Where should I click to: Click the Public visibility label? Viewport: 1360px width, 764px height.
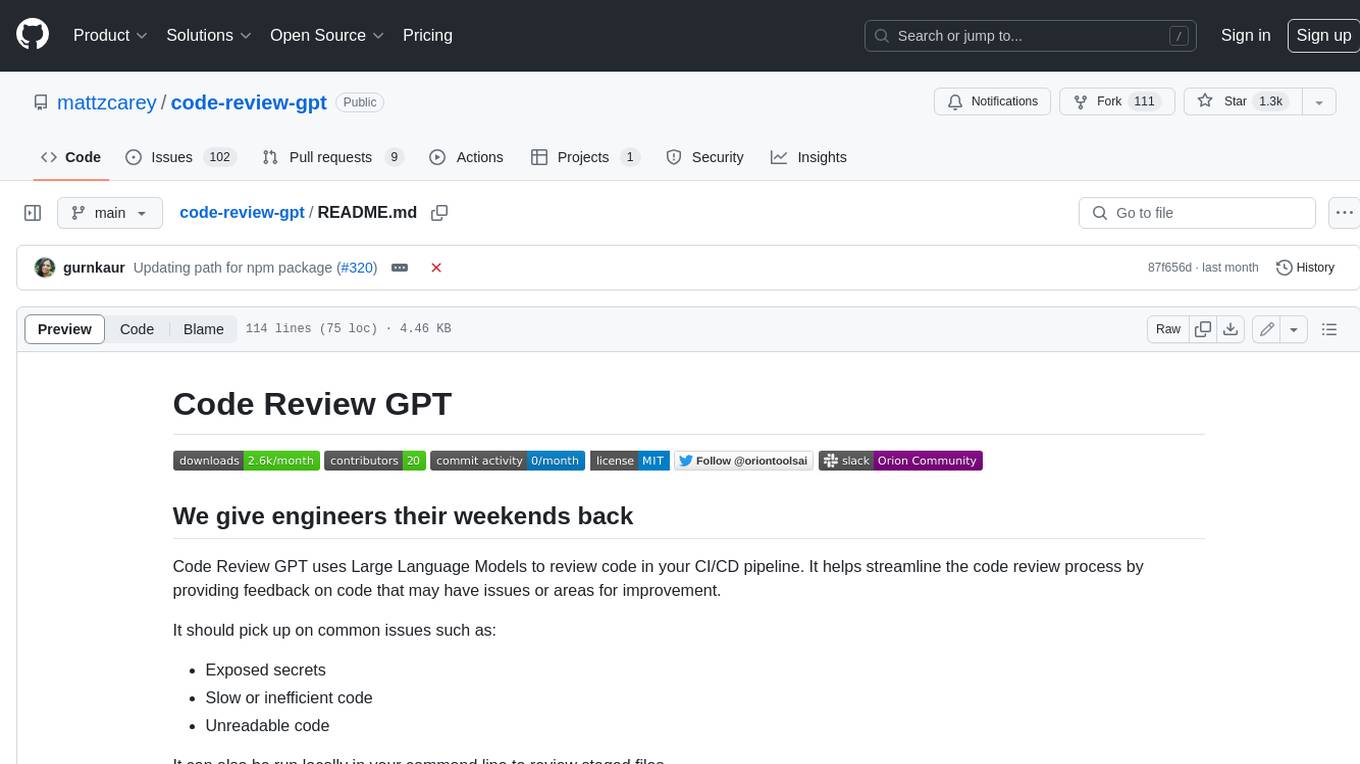tap(360, 102)
